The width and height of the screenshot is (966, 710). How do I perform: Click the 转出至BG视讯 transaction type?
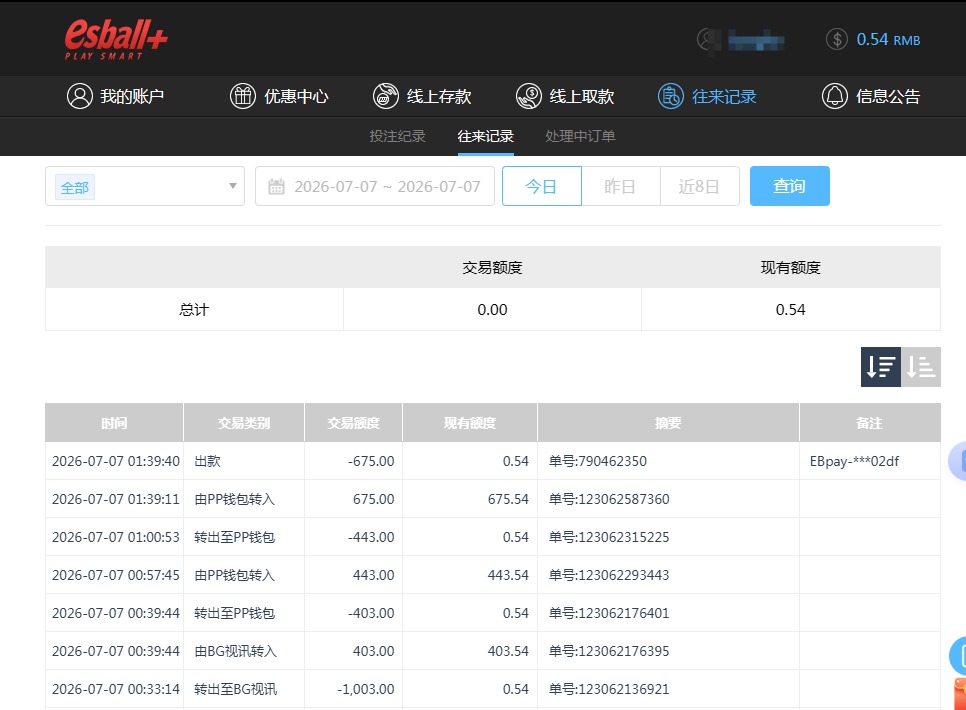click(x=235, y=689)
